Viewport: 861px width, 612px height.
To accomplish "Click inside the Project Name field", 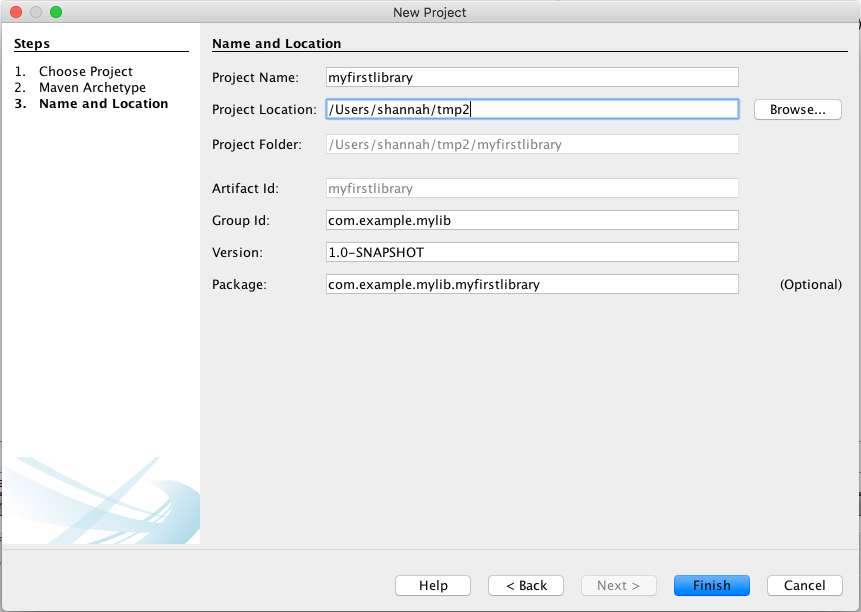I will tap(530, 77).
